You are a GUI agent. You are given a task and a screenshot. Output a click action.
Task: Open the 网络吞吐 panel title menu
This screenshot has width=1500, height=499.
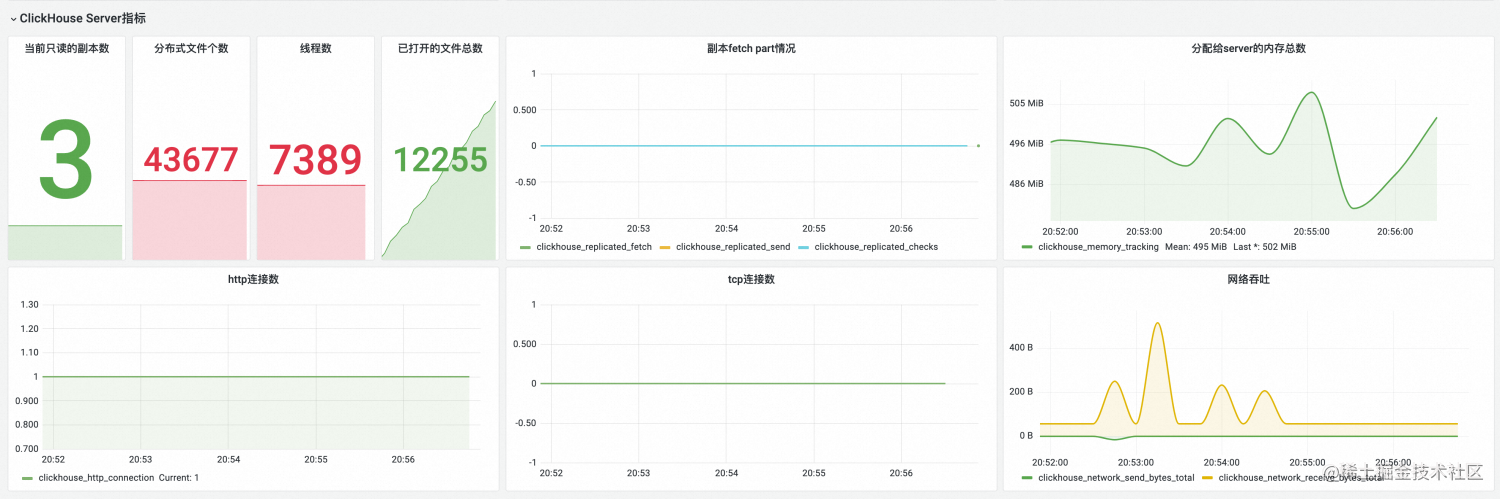pos(1249,279)
